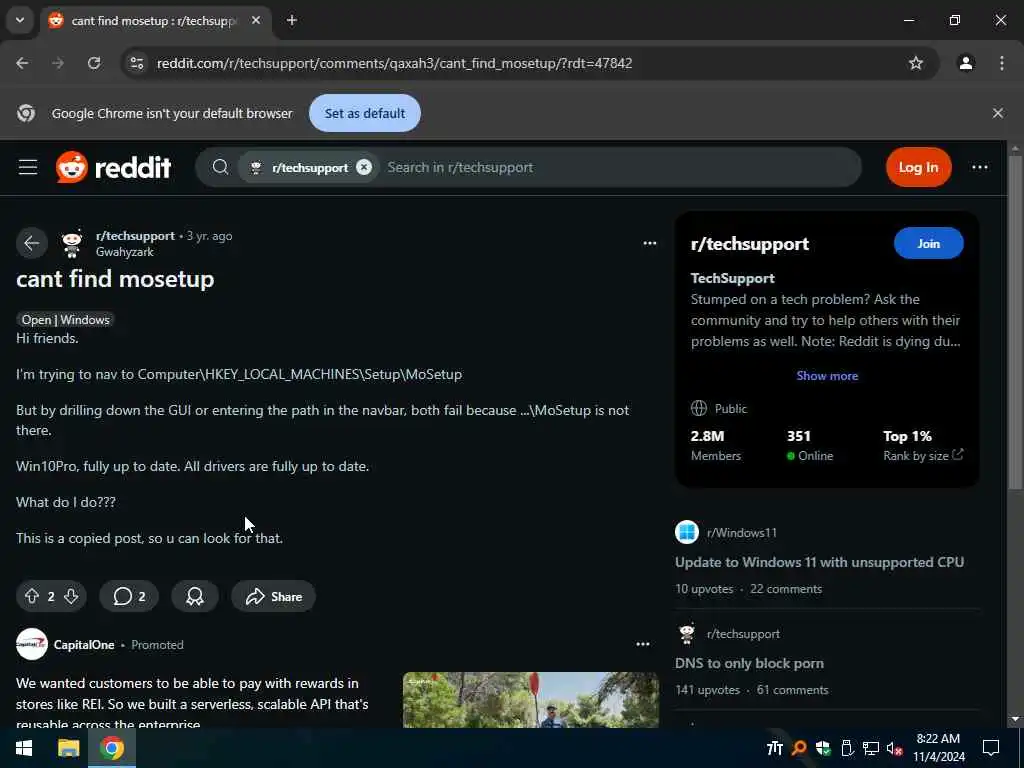The width and height of the screenshot is (1024, 768).
Task: Dismiss the default browser notification bar
Action: pyautogui.click(x=997, y=113)
